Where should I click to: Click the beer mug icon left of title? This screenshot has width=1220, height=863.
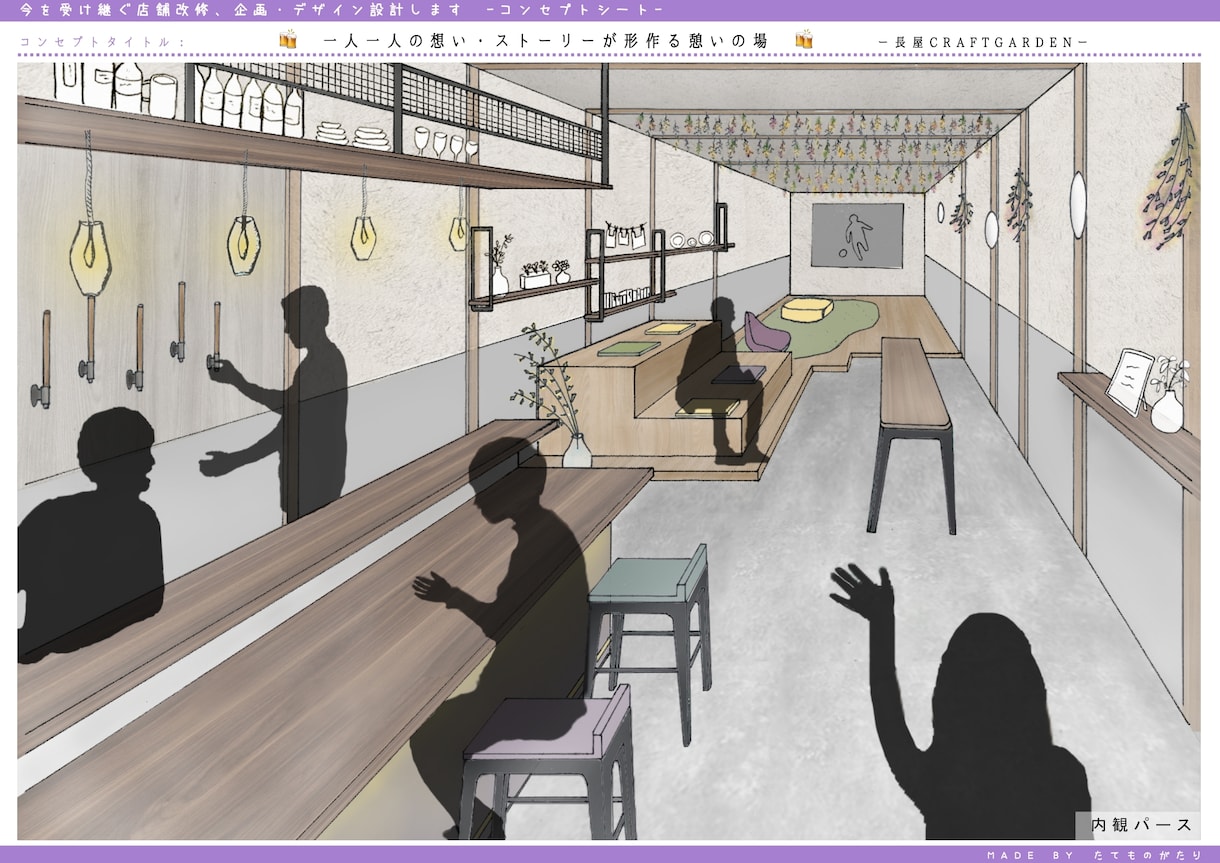[x=288, y=40]
